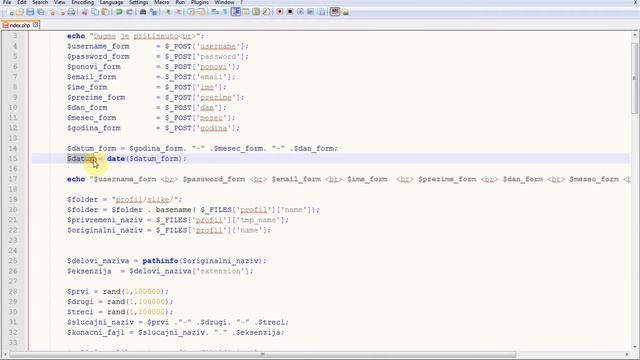Open the View menu

(x=60, y=2)
